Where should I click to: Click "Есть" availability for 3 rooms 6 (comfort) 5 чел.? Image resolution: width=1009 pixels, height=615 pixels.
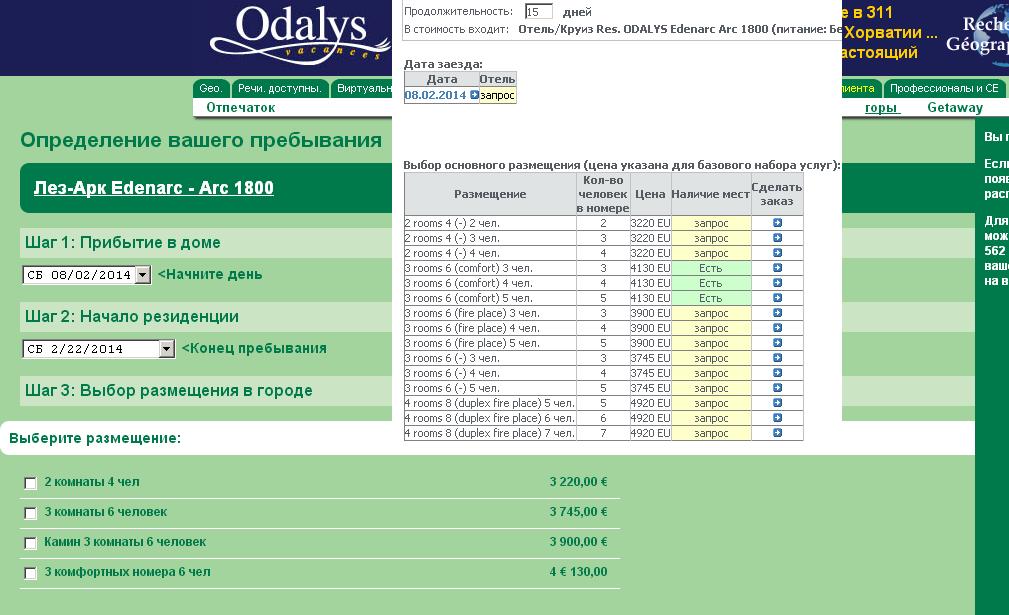coord(711,298)
